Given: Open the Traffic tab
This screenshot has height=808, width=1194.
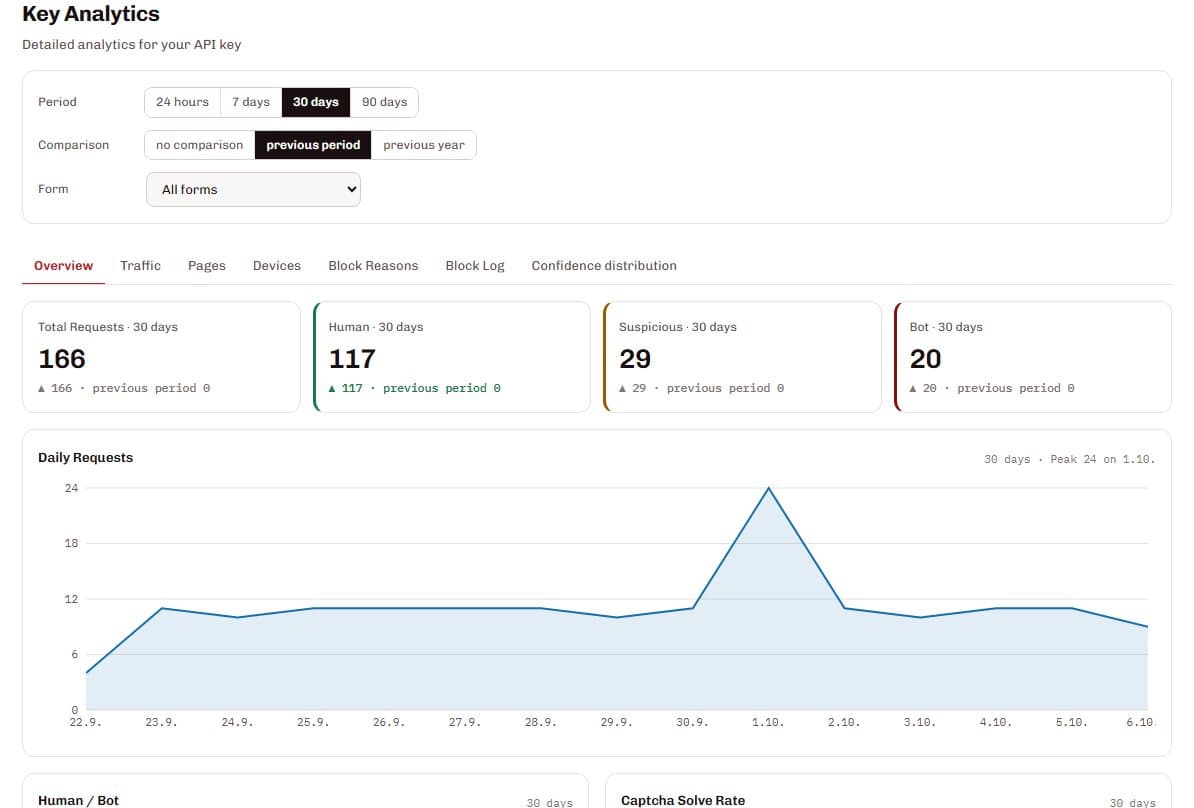Looking at the screenshot, I should click(140, 266).
